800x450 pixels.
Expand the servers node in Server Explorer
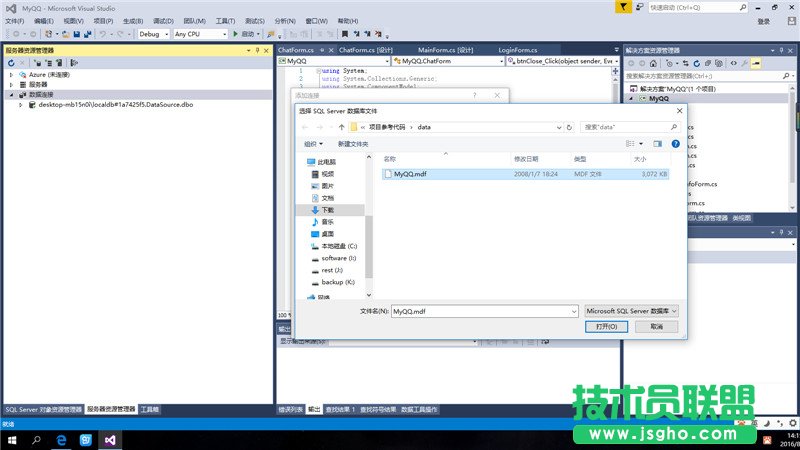pyautogui.click(x=11, y=85)
